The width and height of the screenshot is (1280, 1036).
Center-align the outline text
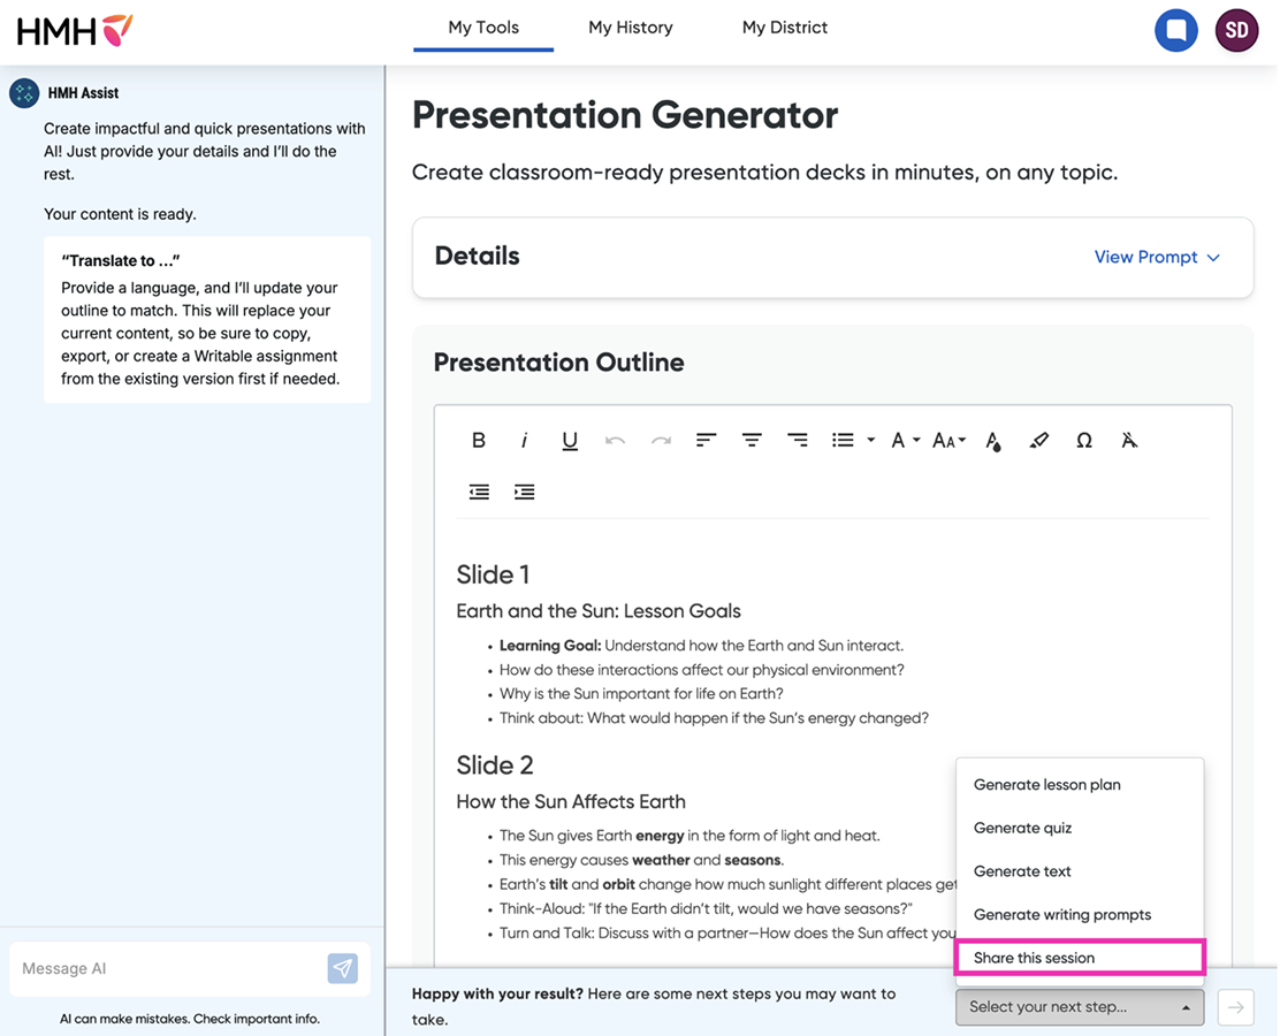(x=752, y=441)
